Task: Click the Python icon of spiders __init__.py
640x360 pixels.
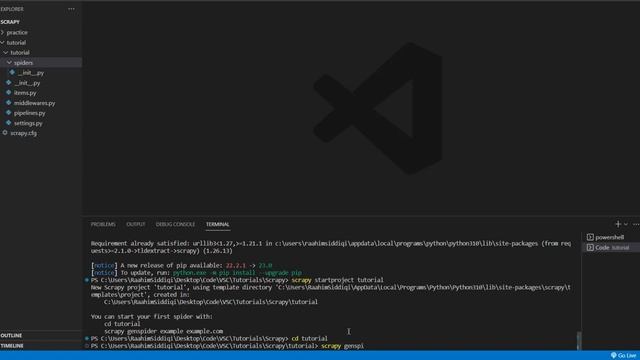Action: pos(12,73)
